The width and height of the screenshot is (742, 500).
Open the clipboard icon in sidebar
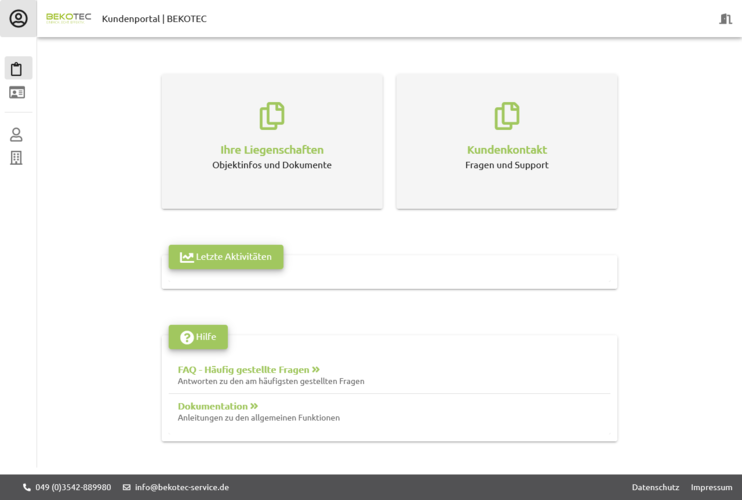pos(17,69)
